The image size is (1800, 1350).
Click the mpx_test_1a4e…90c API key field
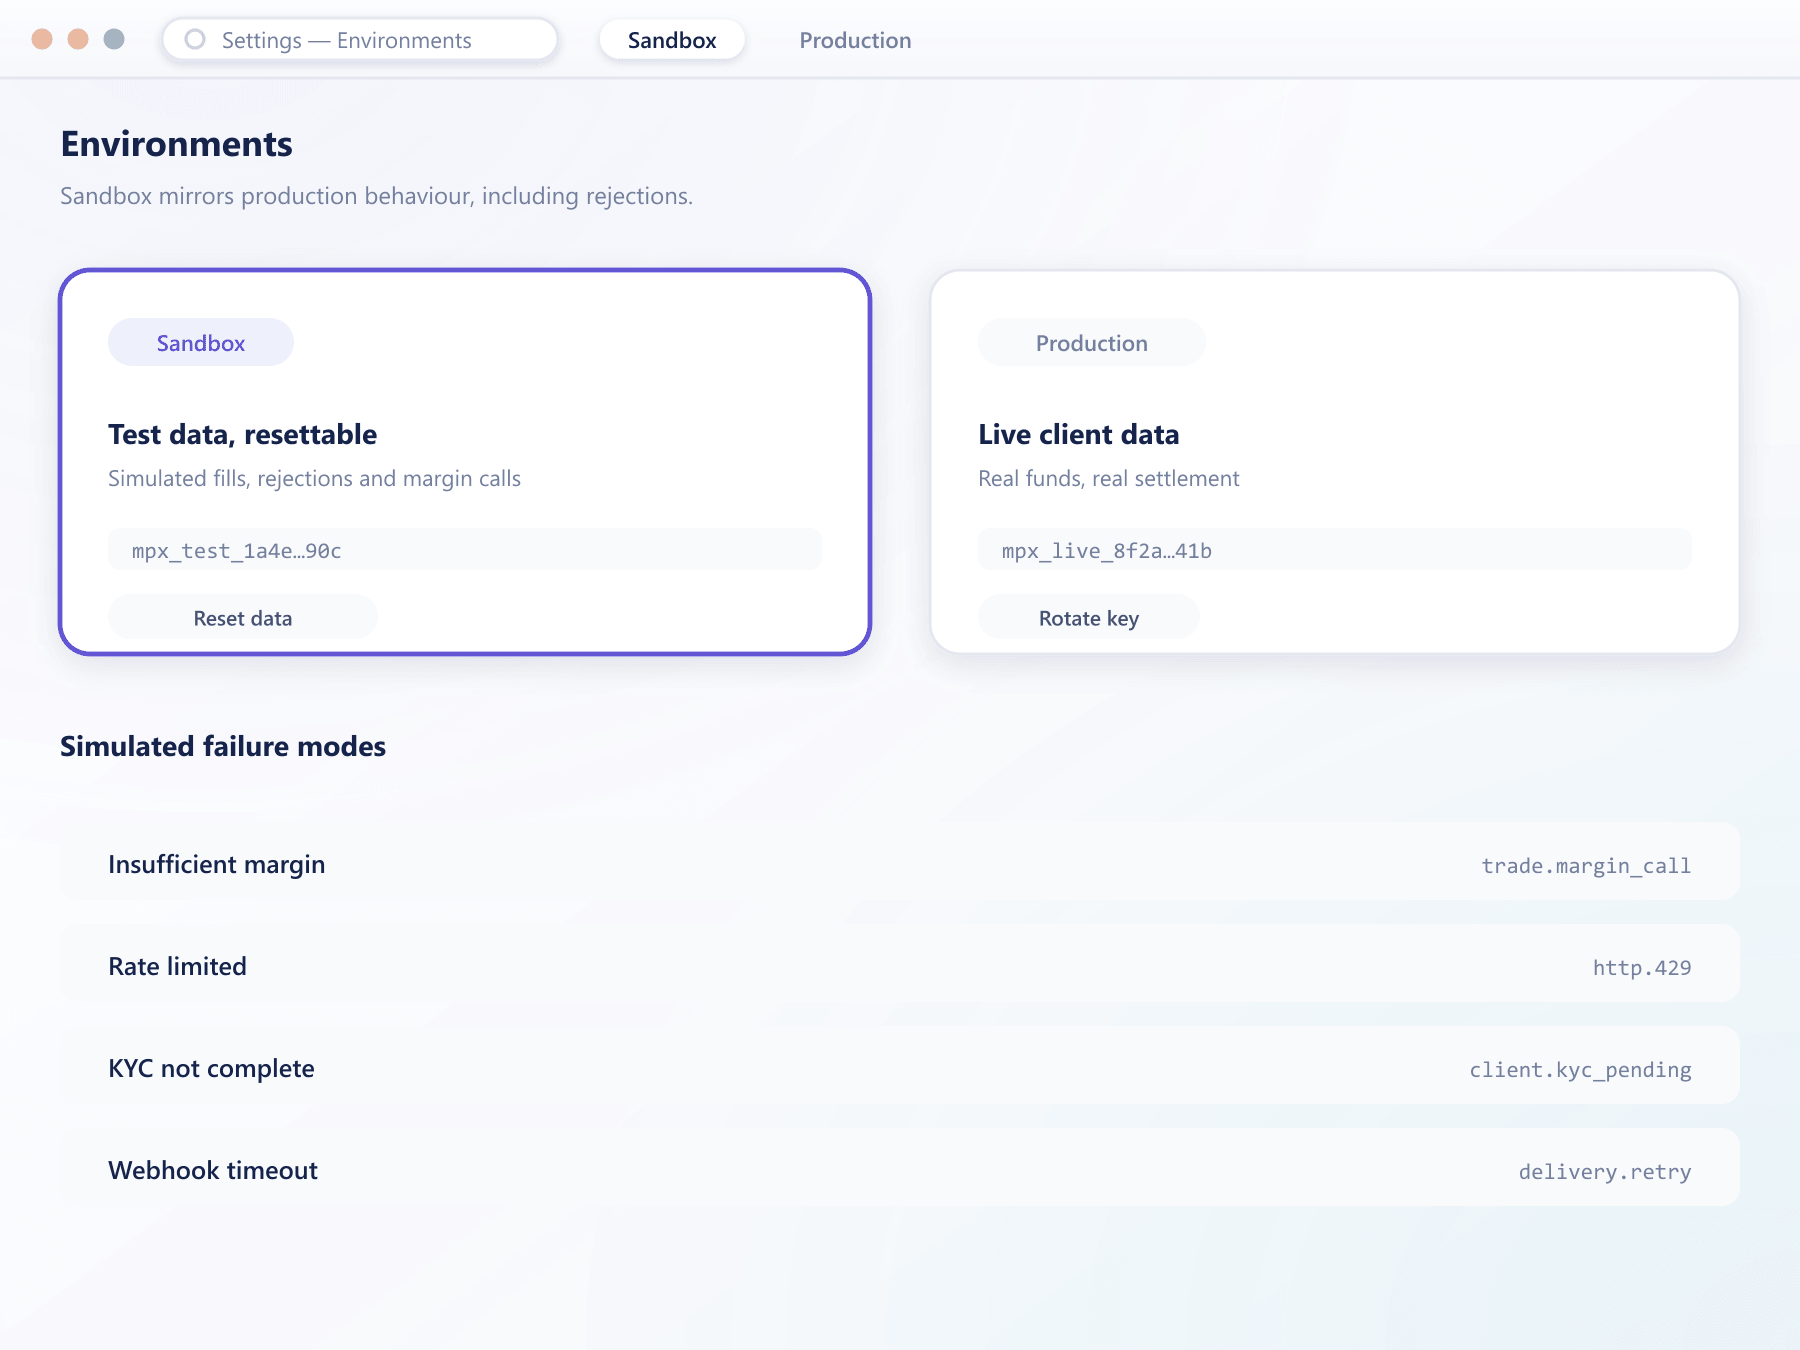[x=465, y=550]
